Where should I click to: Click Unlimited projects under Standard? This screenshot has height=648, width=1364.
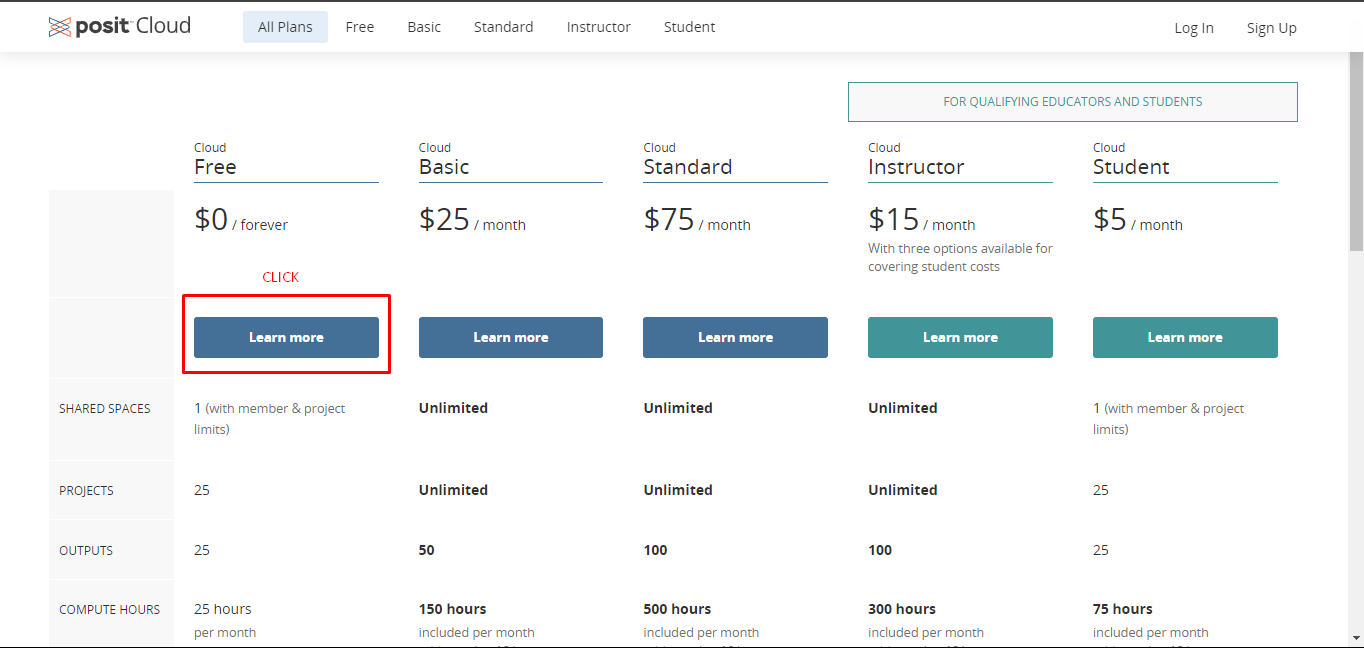click(678, 490)
